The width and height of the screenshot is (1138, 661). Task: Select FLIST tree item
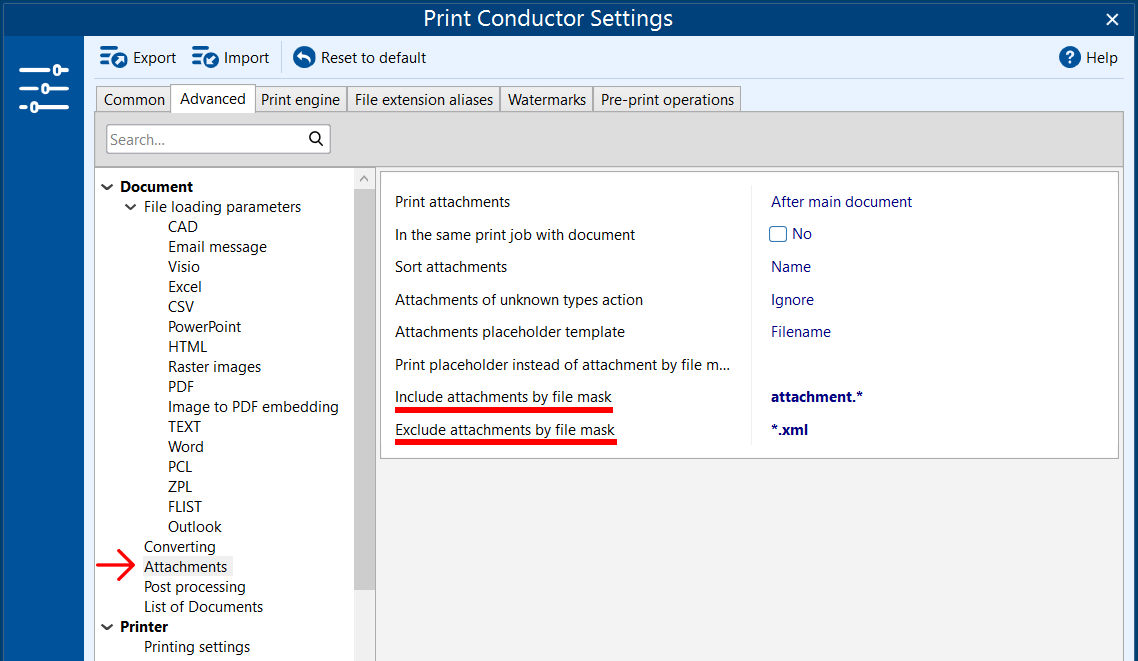coord(185,506)
